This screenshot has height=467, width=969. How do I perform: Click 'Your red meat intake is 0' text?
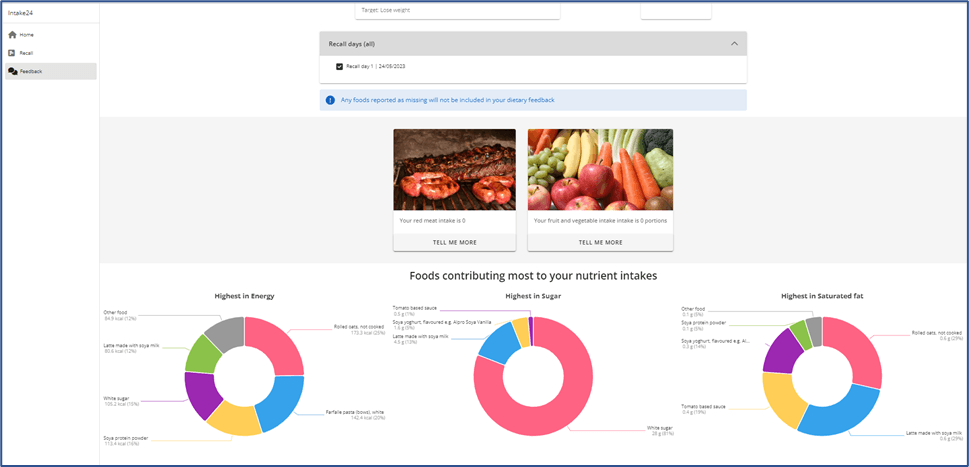pos(432,221)
